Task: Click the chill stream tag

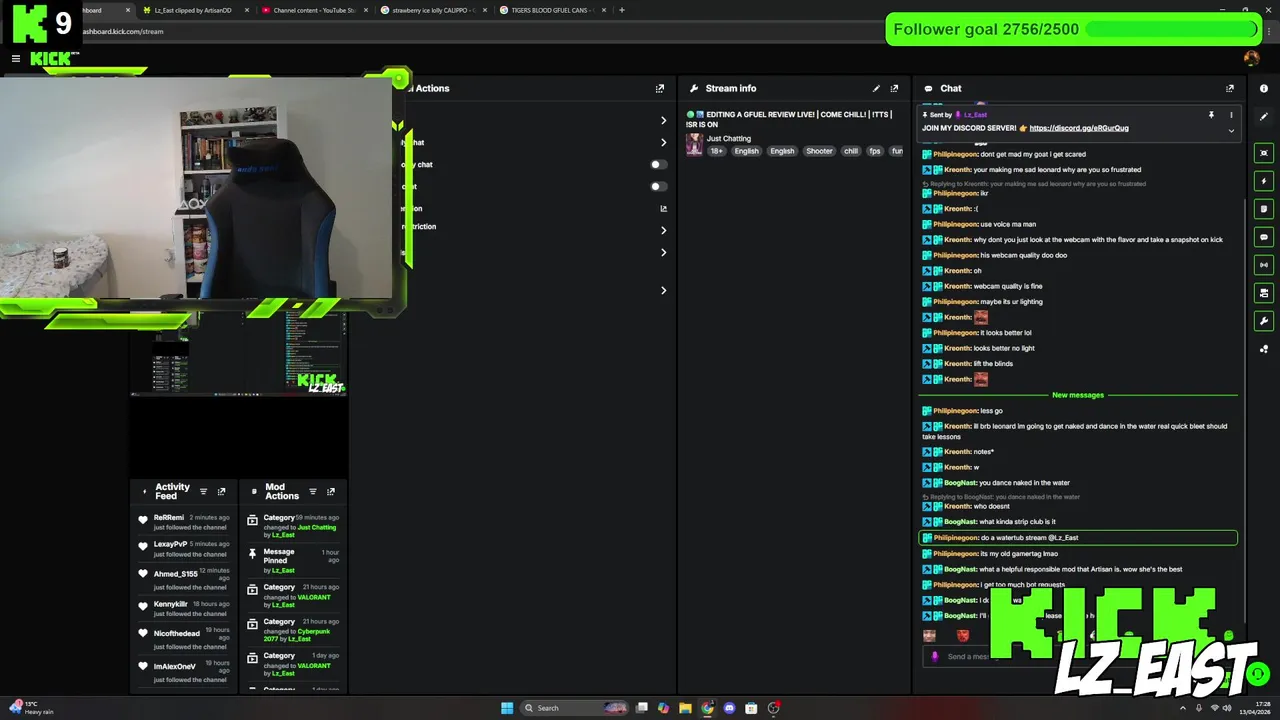Action: (850, 151)
